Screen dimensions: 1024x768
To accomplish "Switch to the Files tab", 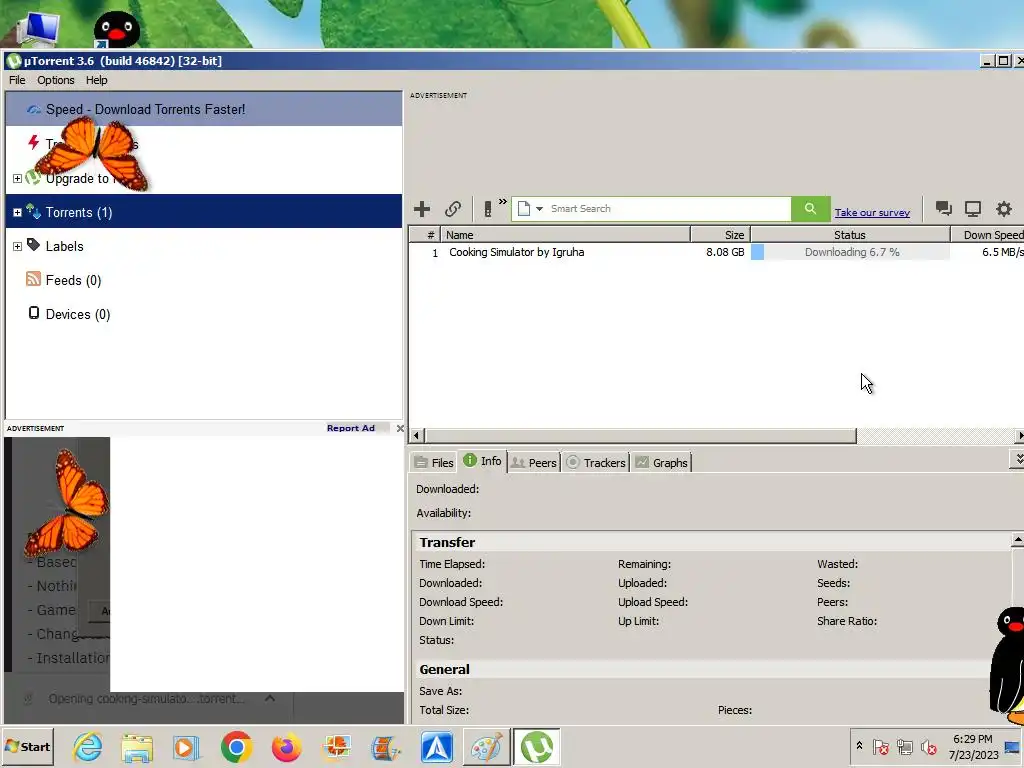I will (433, 462).
